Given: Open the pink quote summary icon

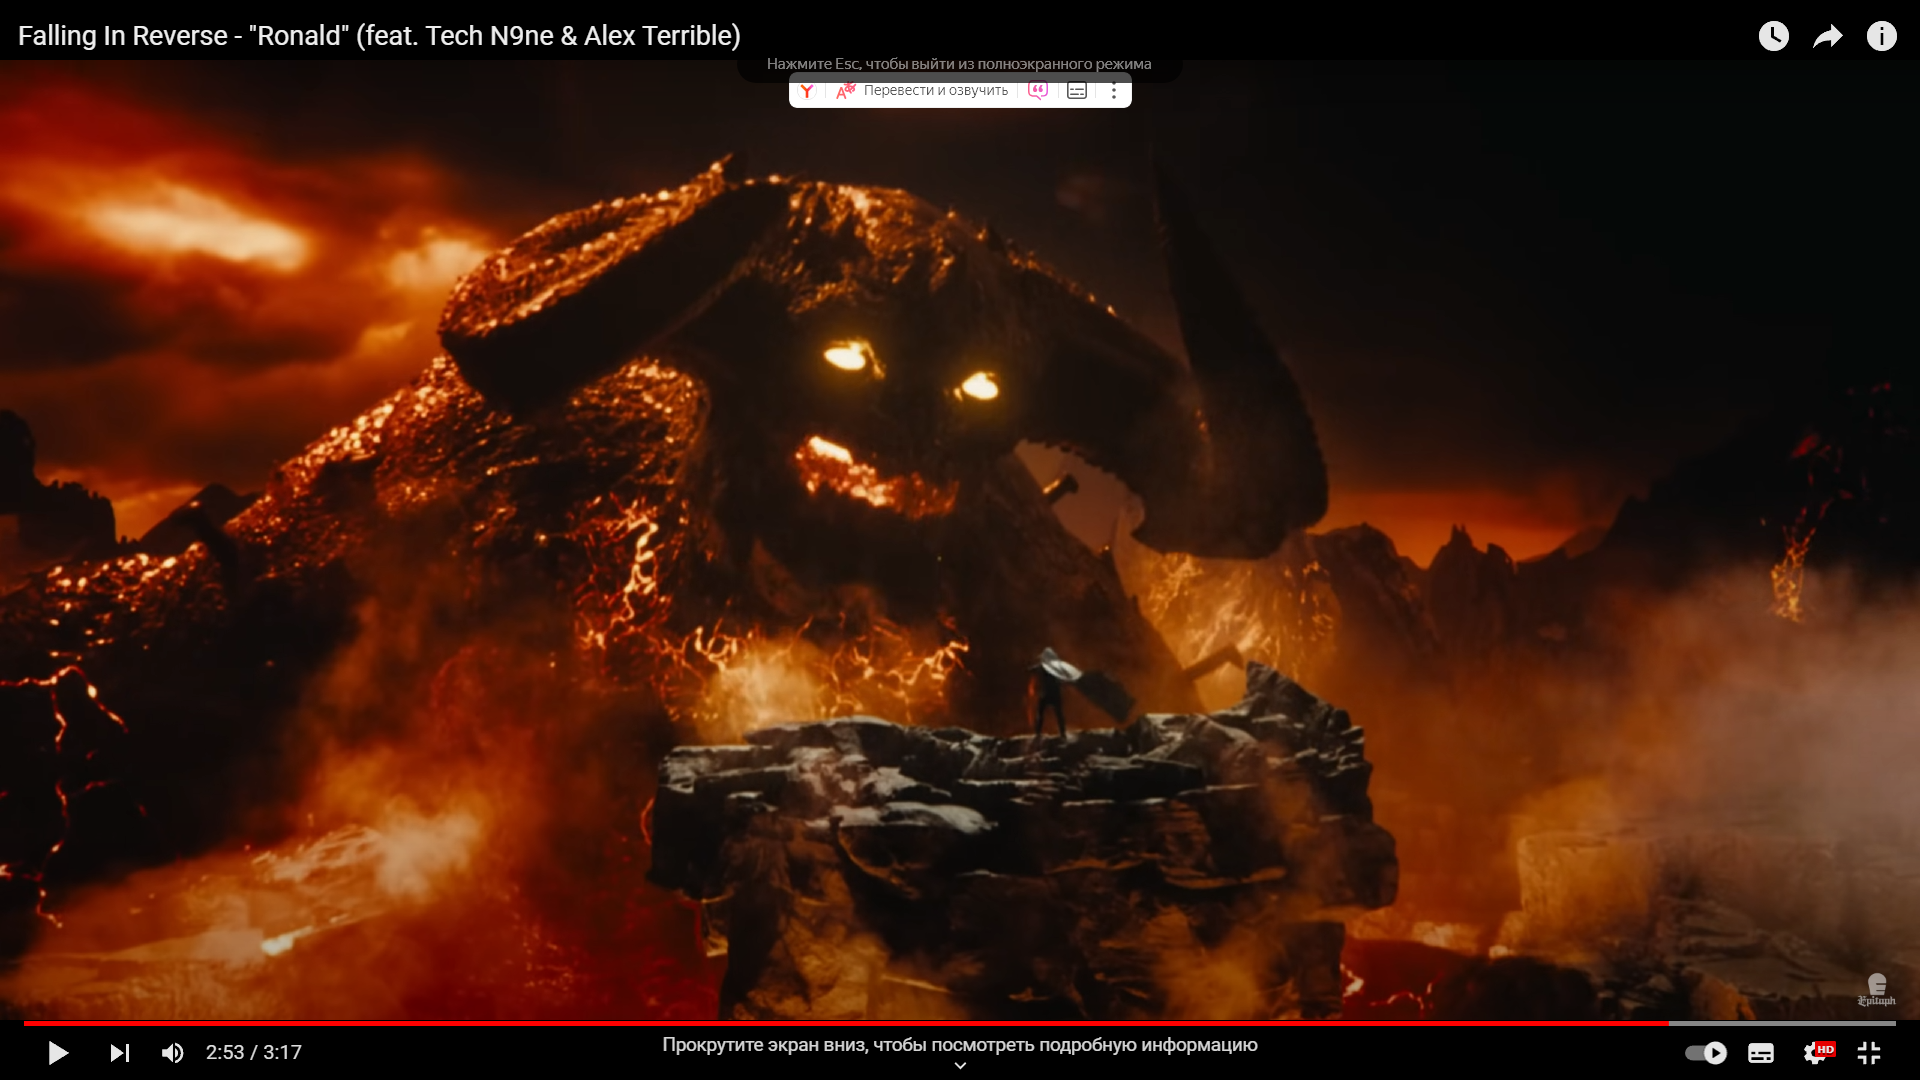Looking at the screenshot, I should (1038, 91).
